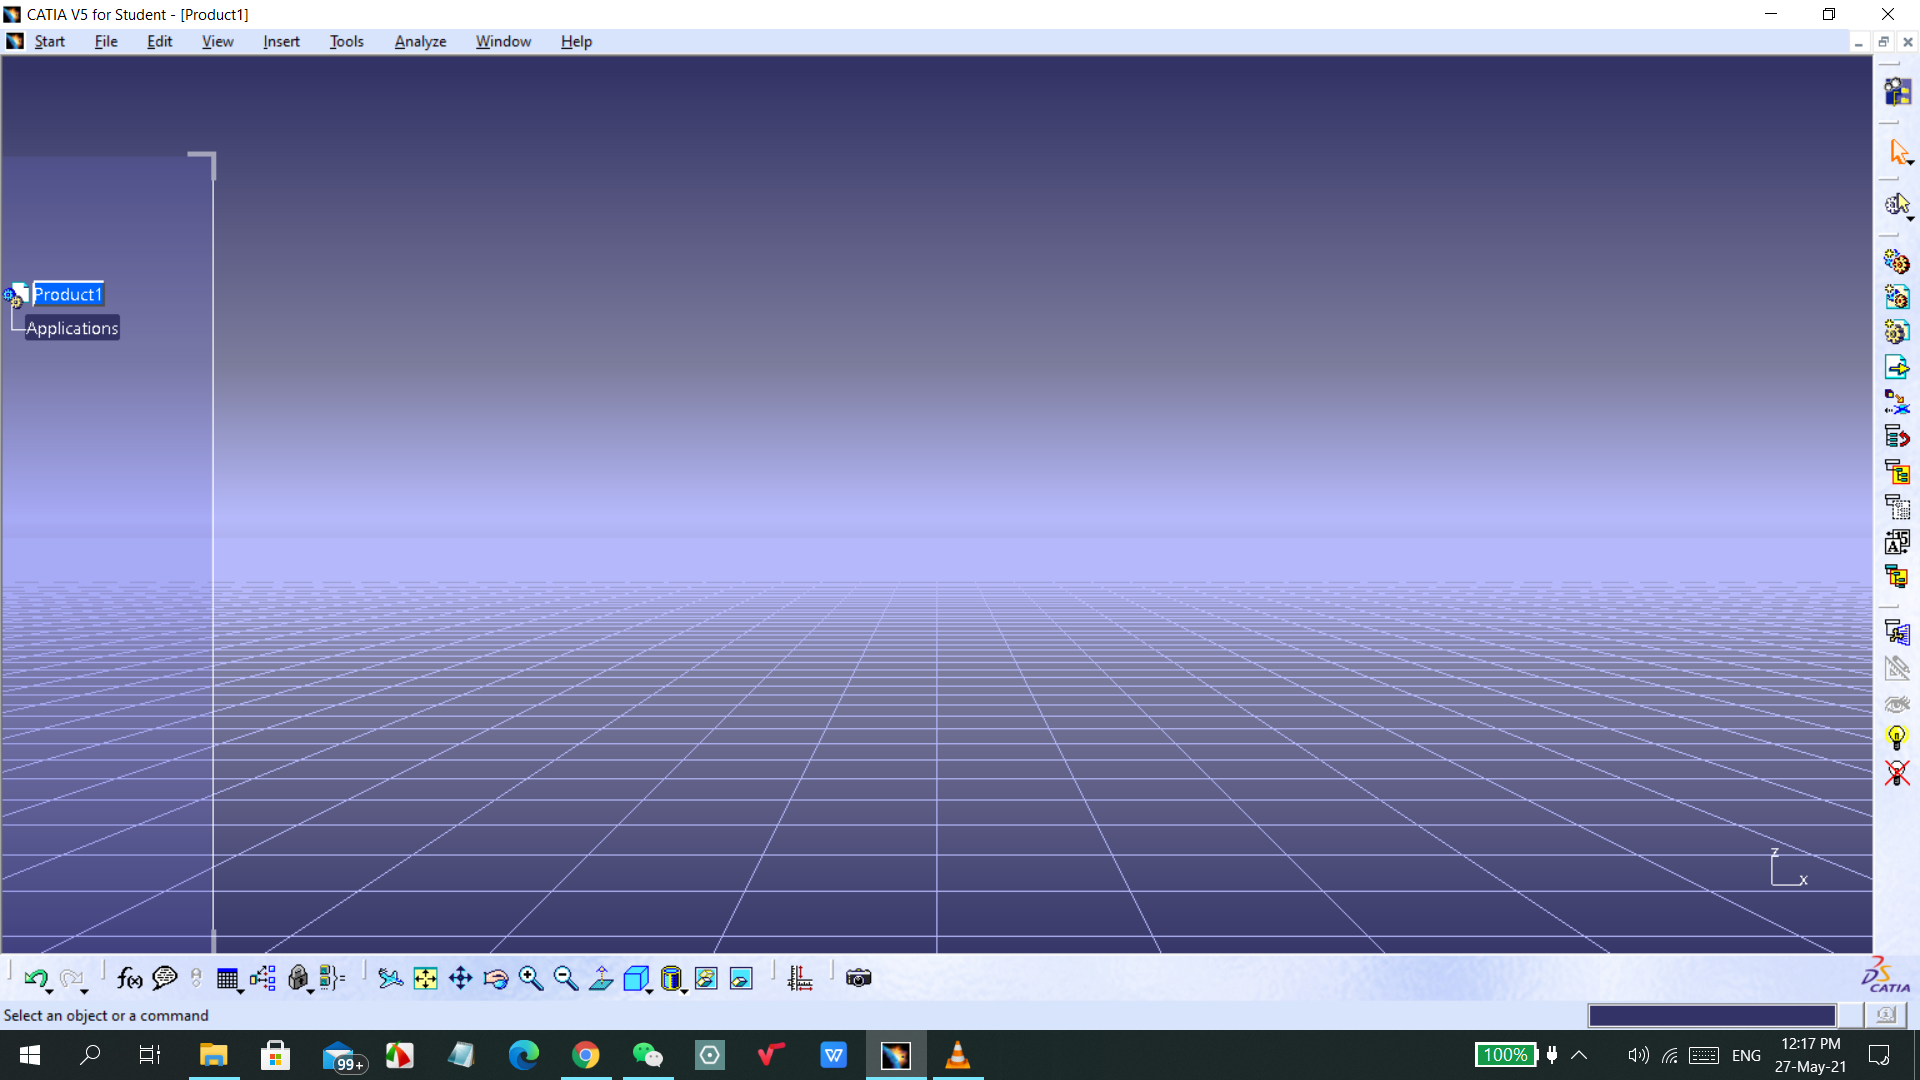The height and width of the screenshot is (1080, 1920).
Task: Click the Generate Numbering icon
Action: point(1897,472)
